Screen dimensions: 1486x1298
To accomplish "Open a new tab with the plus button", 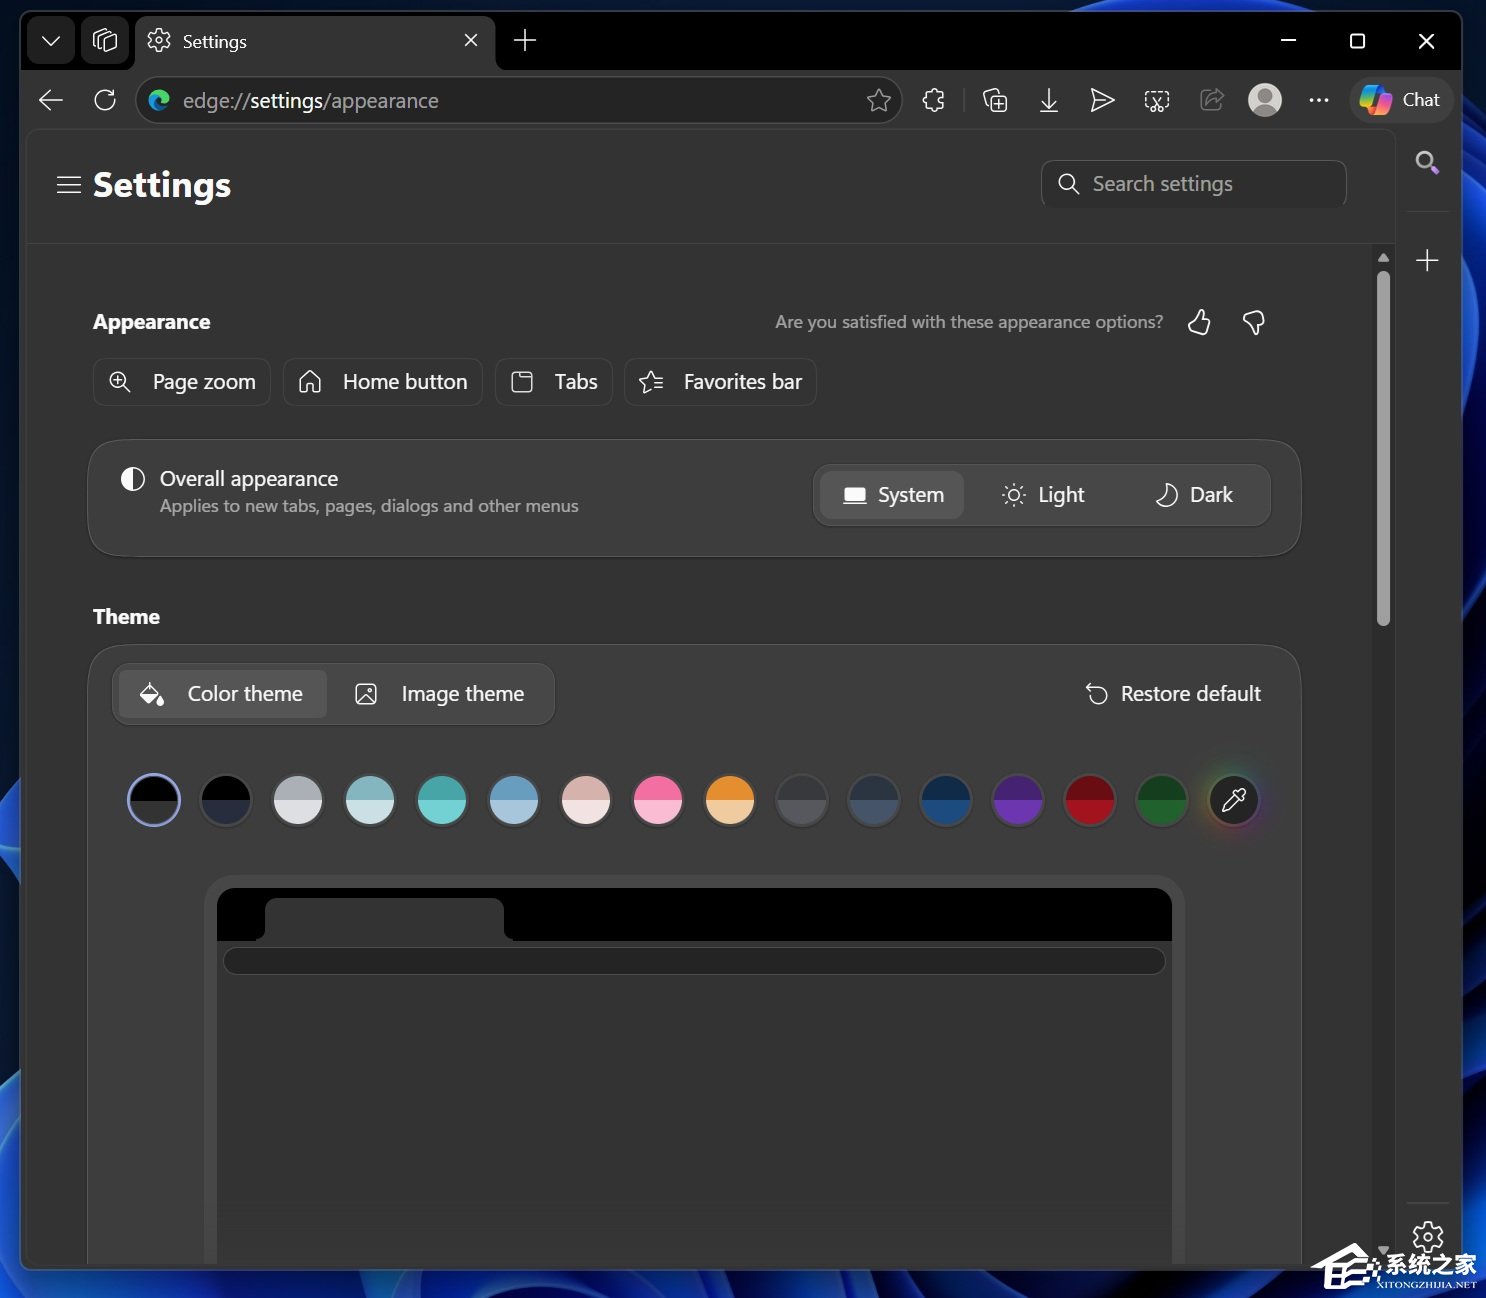I will [525, 40].
